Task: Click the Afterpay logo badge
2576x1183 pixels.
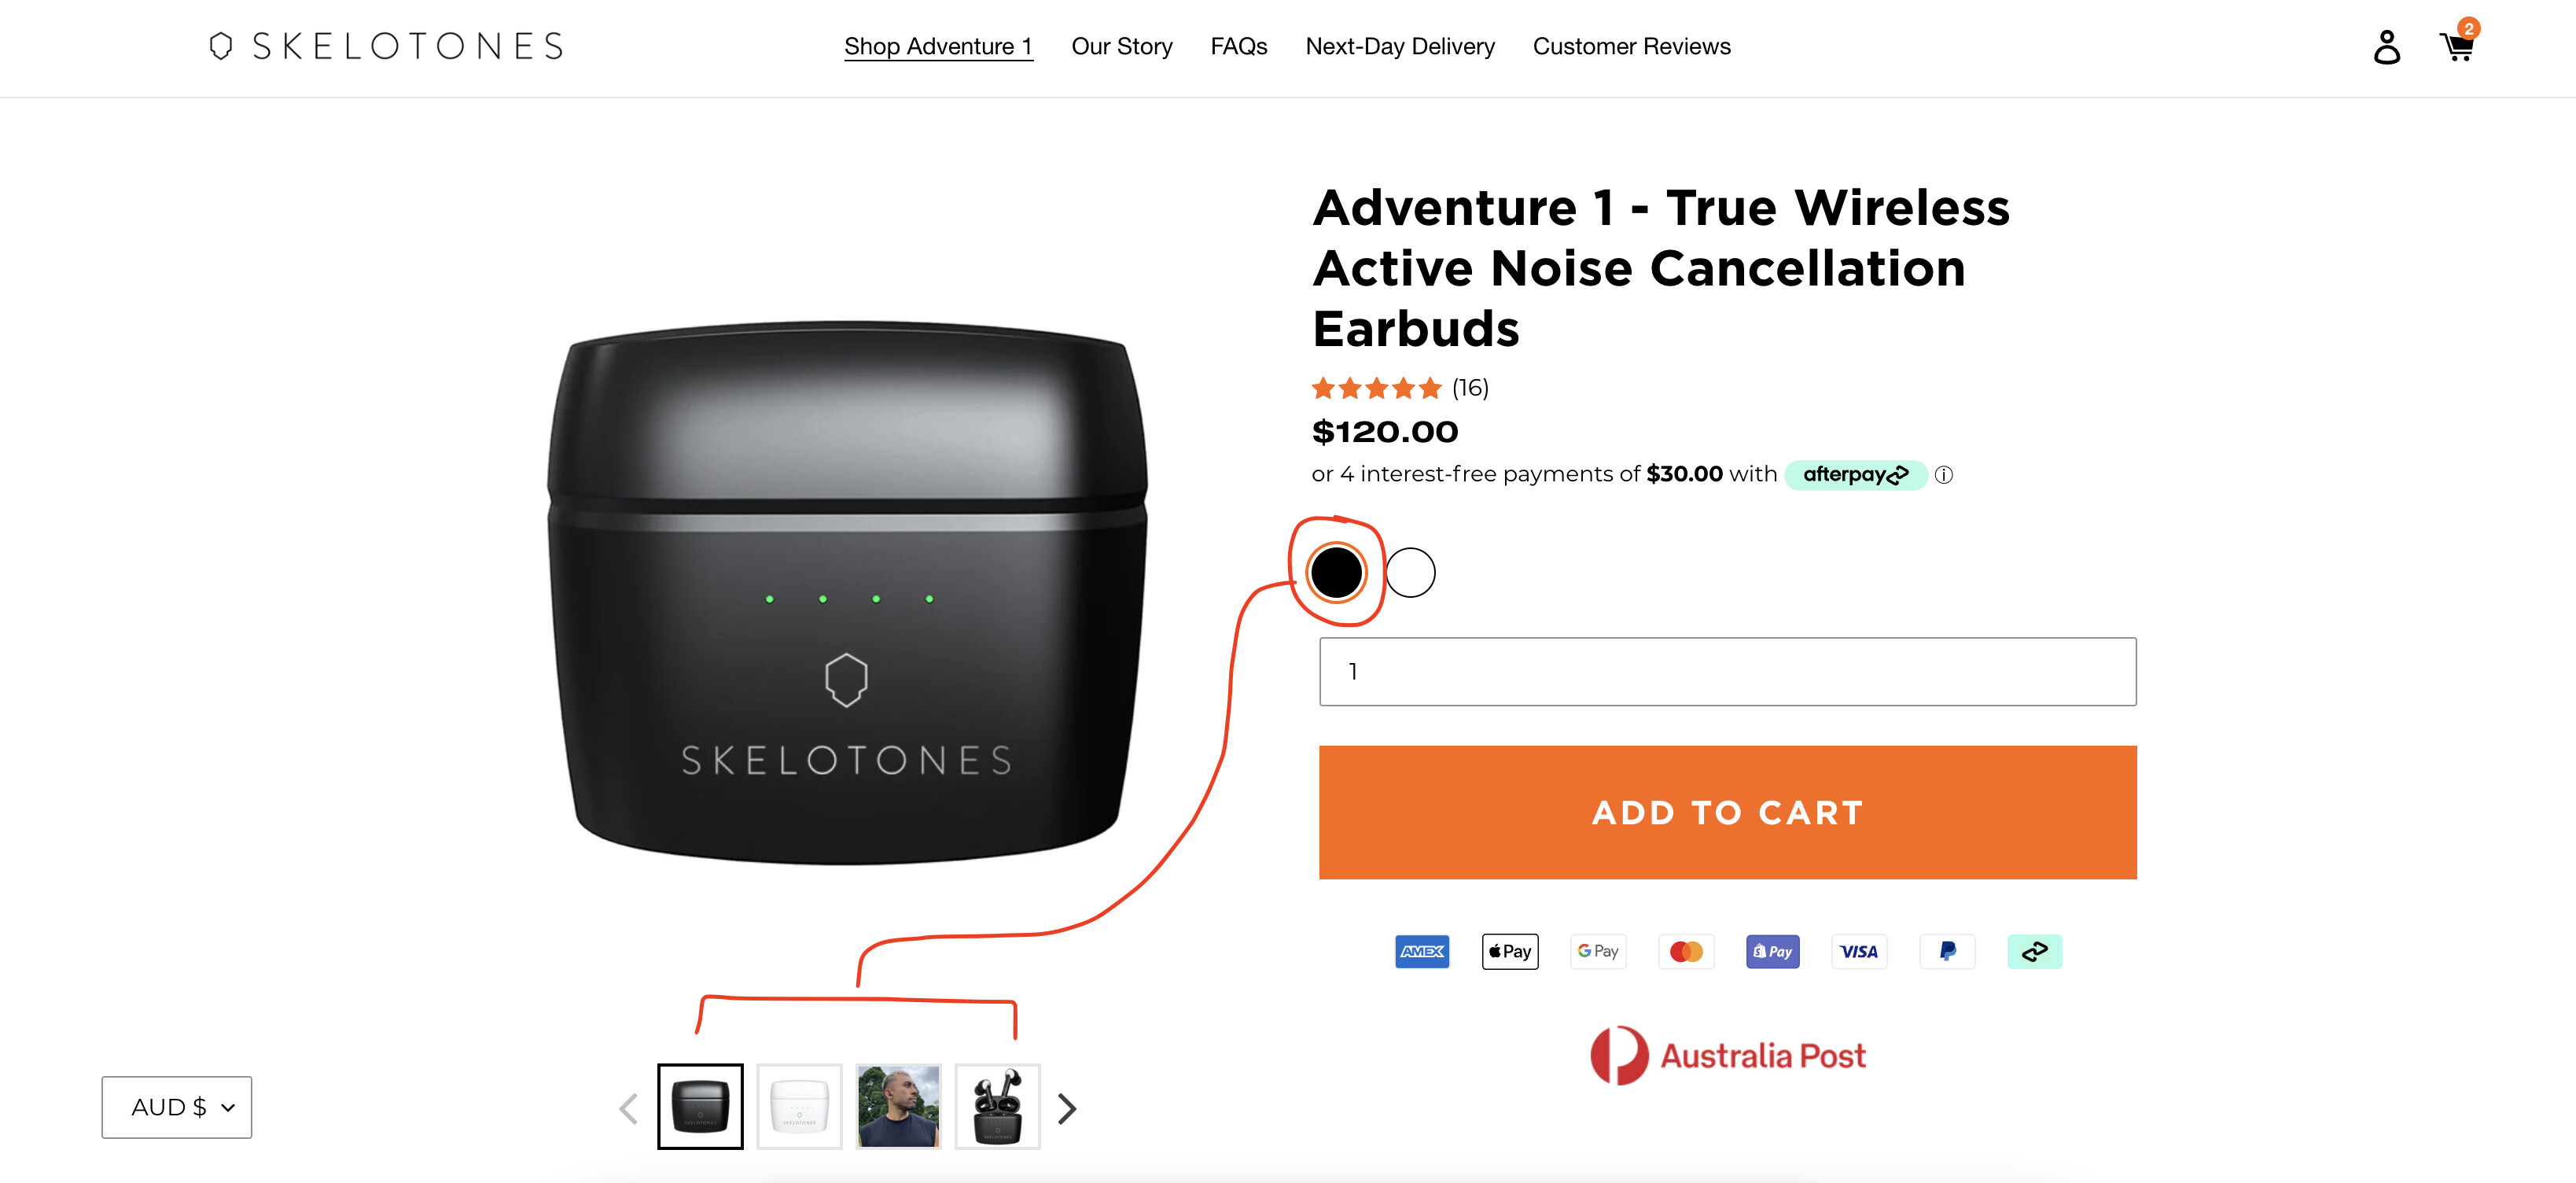Action: tap(1855, 475)
